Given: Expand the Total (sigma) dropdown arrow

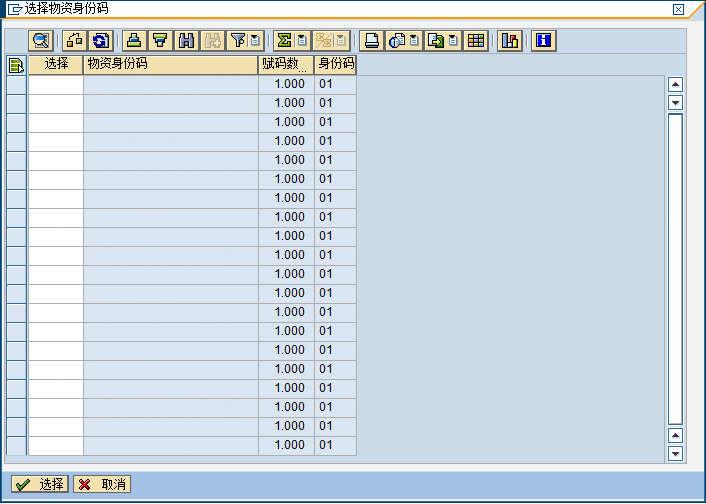Looking at the screenshot, I should 301,41.
